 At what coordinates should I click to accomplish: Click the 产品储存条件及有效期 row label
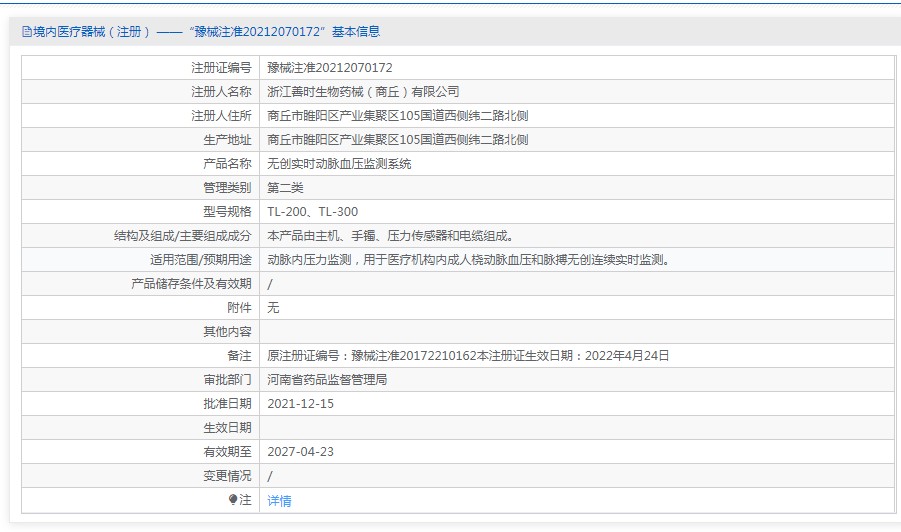tap(191, 284)
